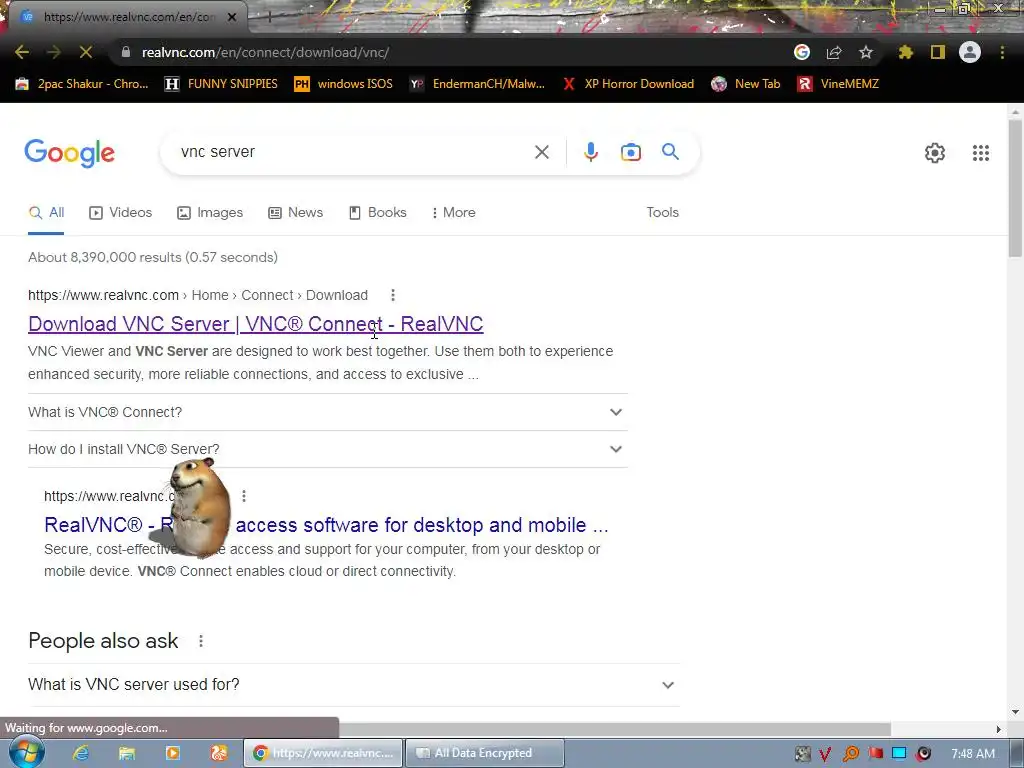The width and height of the screenshot is (1024, 768).
Task: Open Windows Explorer from the taskbar
Action: click(127, 753)
